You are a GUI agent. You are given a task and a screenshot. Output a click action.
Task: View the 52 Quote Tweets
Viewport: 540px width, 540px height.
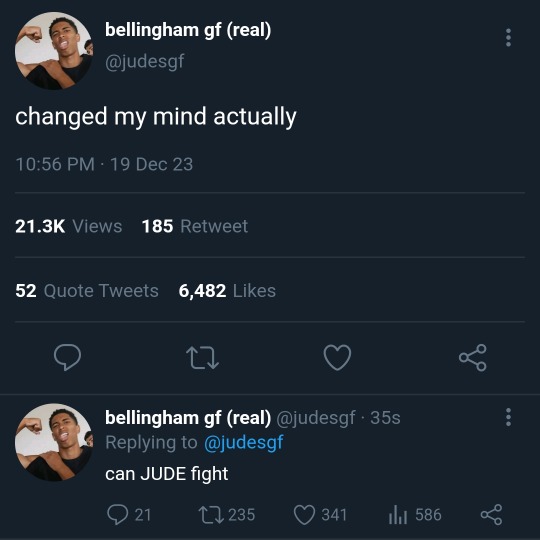87,291
